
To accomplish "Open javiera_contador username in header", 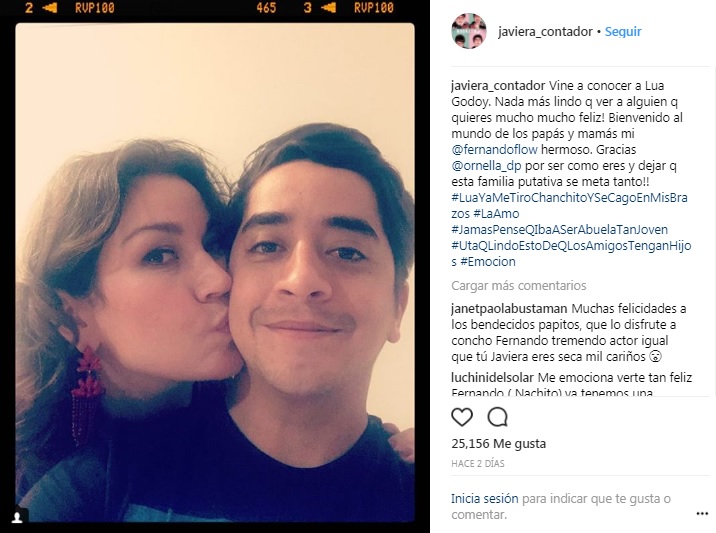I will 545,32.
